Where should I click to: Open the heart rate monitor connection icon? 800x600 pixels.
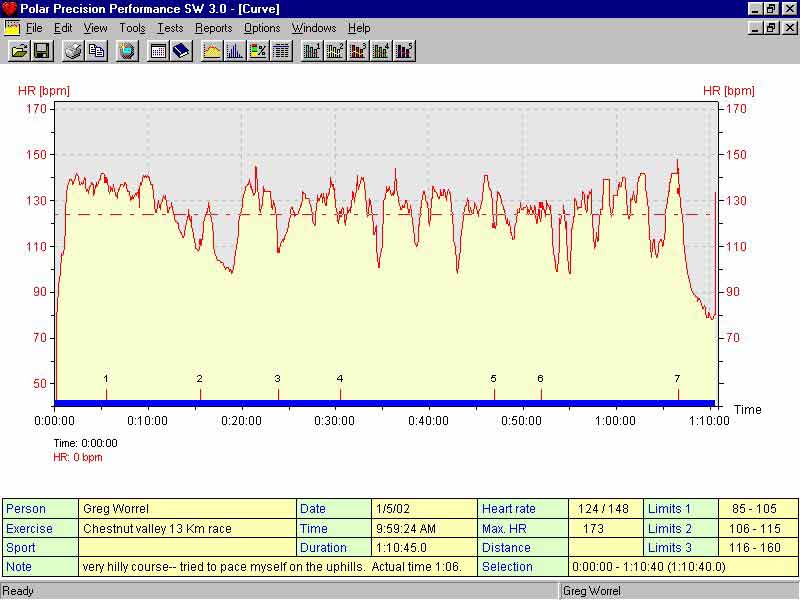pyautogui.click(x=127, y=51)
